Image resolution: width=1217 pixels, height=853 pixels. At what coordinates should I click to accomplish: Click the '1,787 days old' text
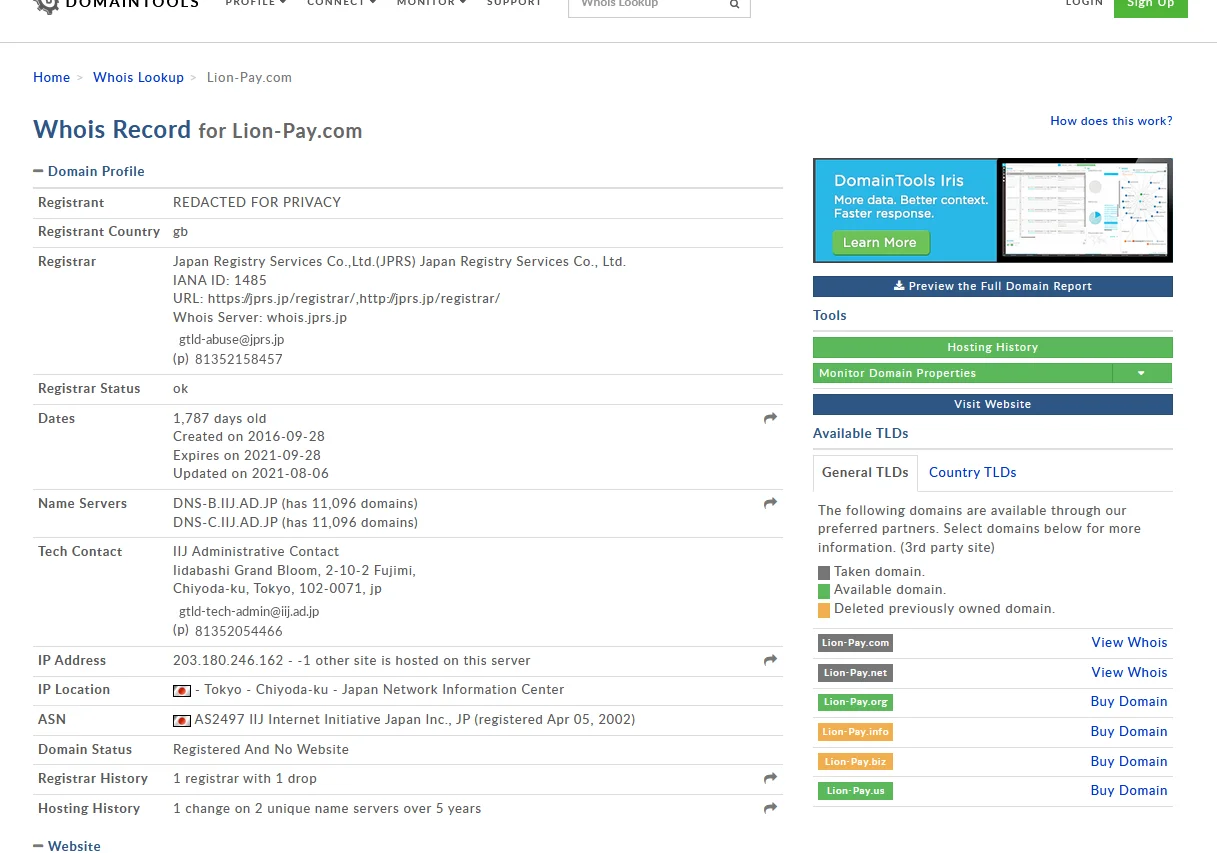(220, 419)
